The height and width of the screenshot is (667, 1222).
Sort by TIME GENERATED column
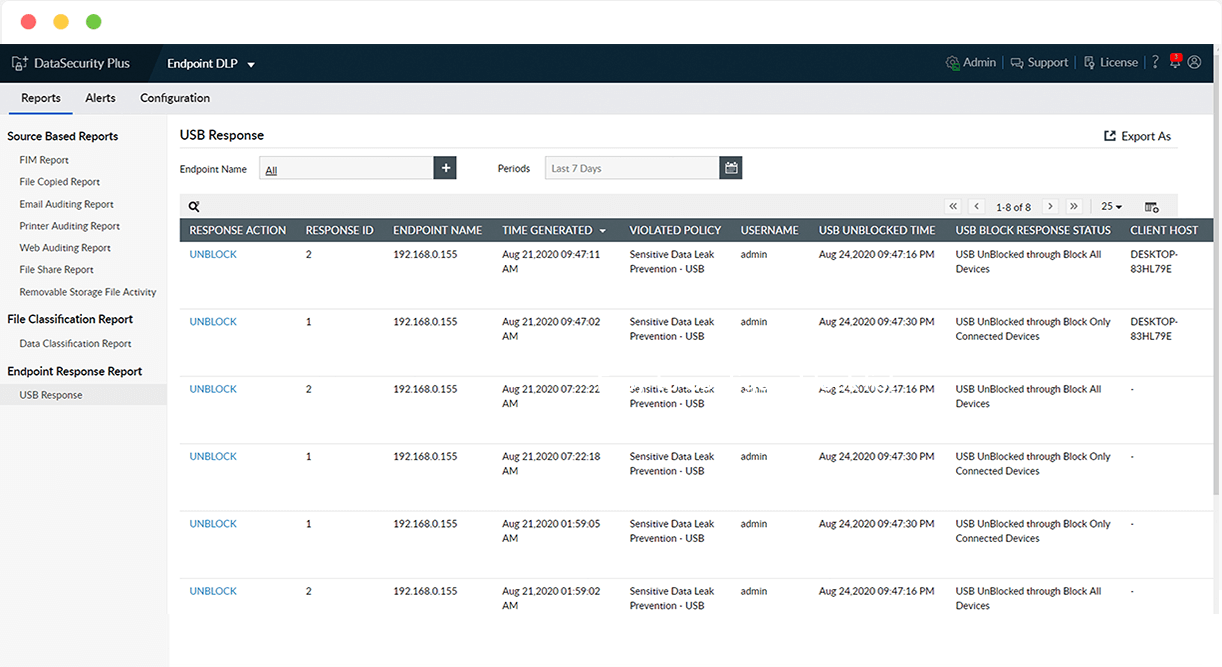[554, 230]
